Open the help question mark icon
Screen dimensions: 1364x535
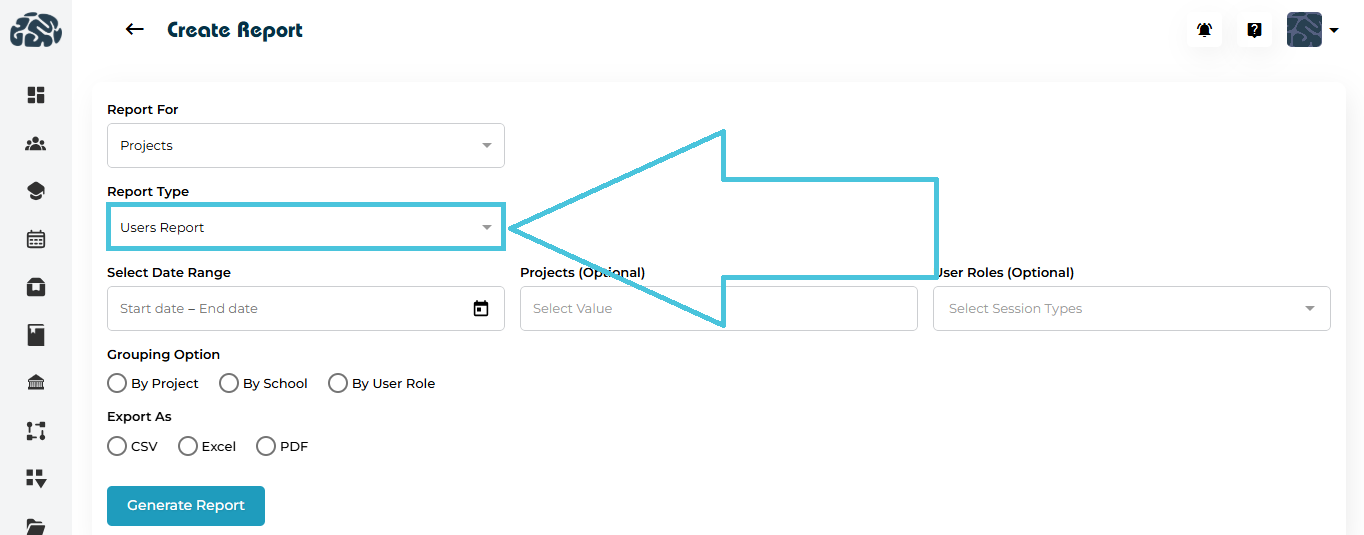coord(1254,30)
